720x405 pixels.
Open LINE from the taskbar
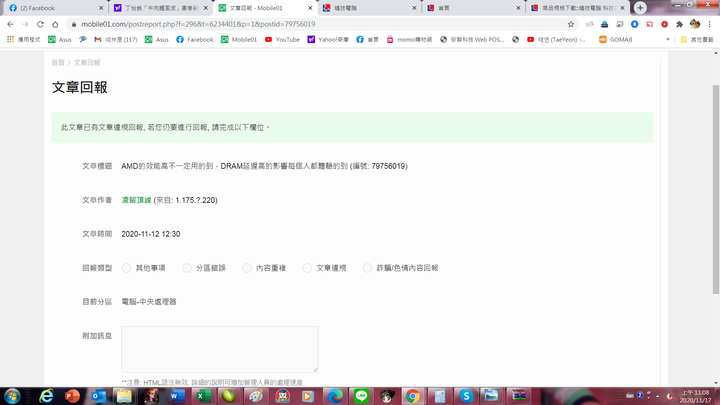point(361,396)
